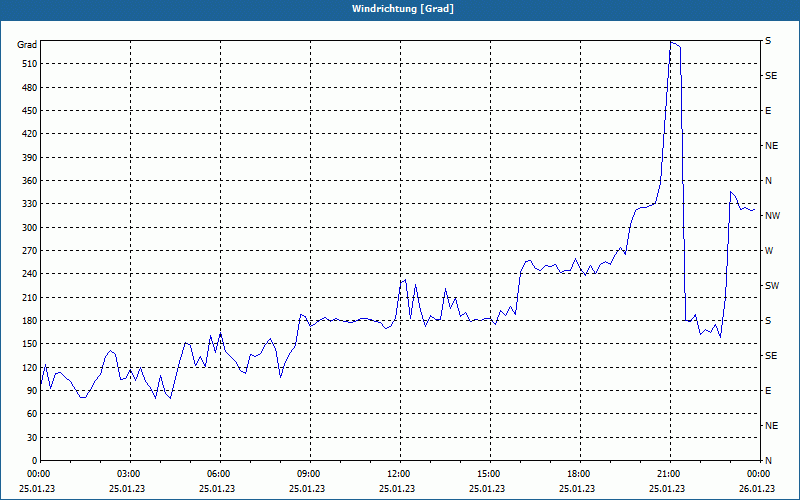Select the 25.01.23 date under 21:00

(667, 488)
